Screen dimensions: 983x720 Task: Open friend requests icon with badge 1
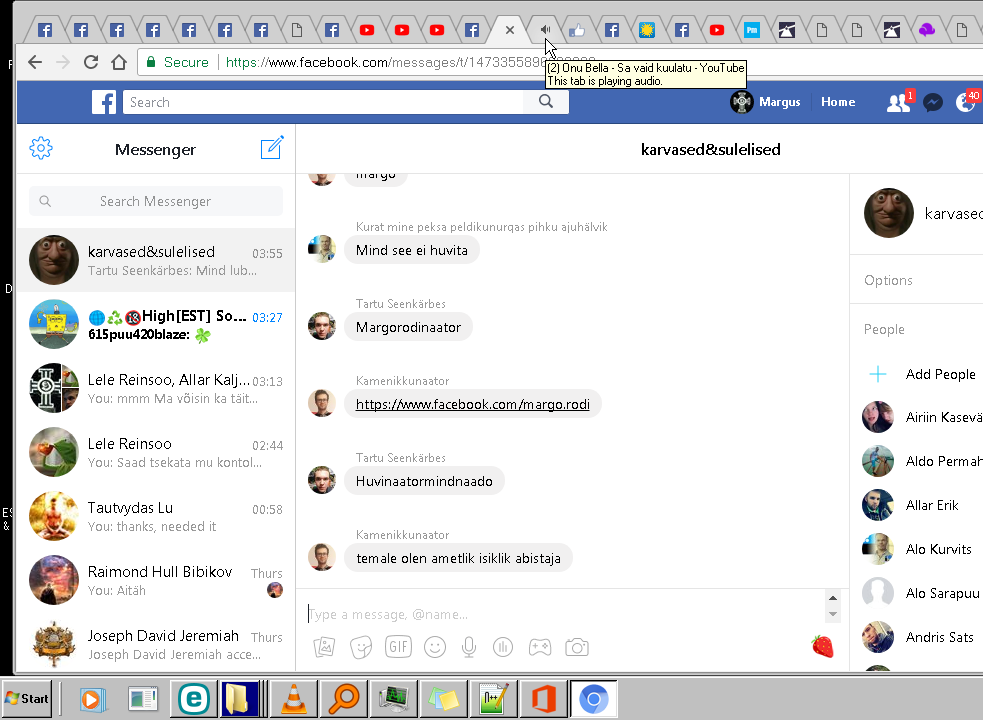(898, 102)
